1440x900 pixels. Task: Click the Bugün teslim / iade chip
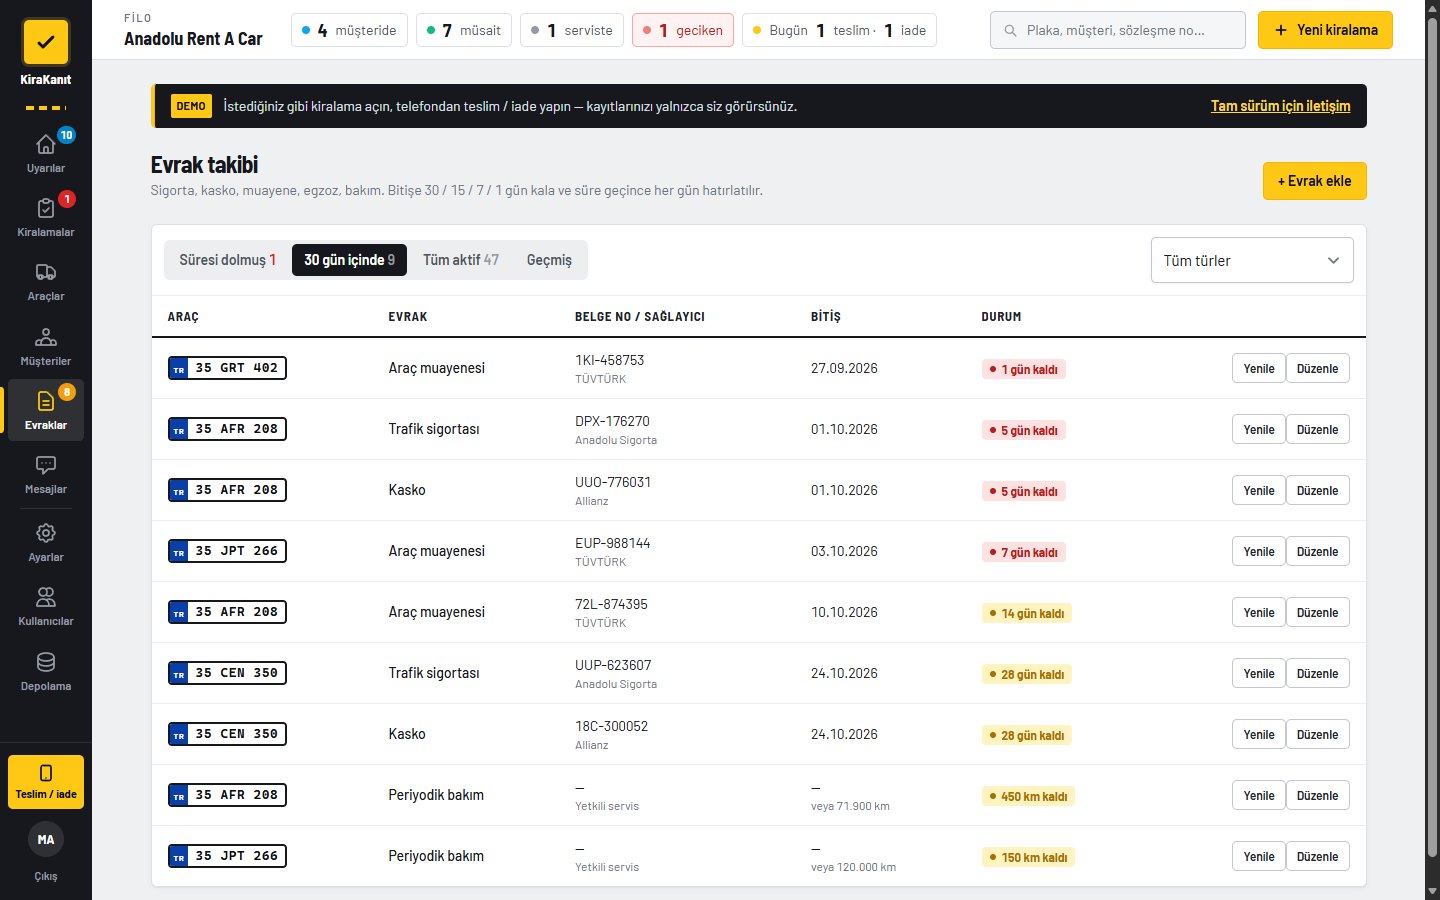pyautogui.click(x=840, y=30)
